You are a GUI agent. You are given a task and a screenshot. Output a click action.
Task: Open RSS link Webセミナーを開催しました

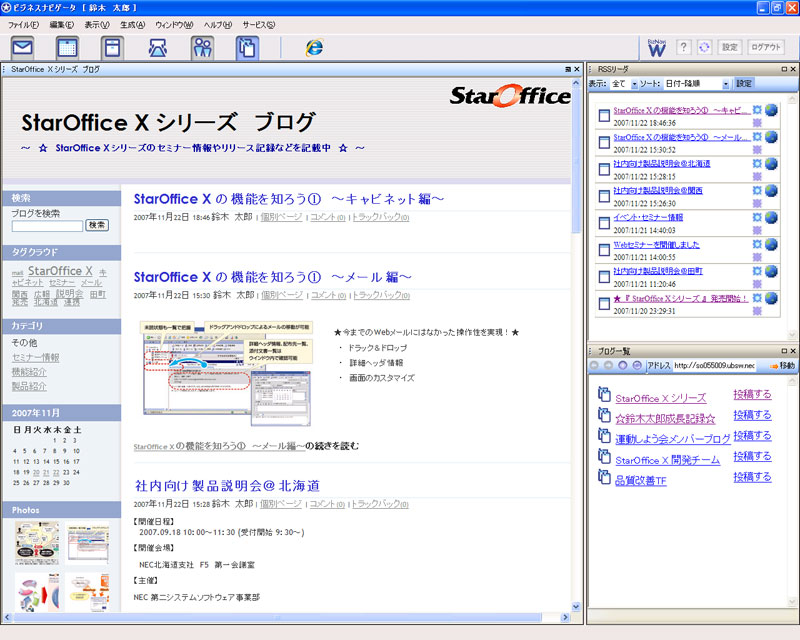(x=656, y=244)
